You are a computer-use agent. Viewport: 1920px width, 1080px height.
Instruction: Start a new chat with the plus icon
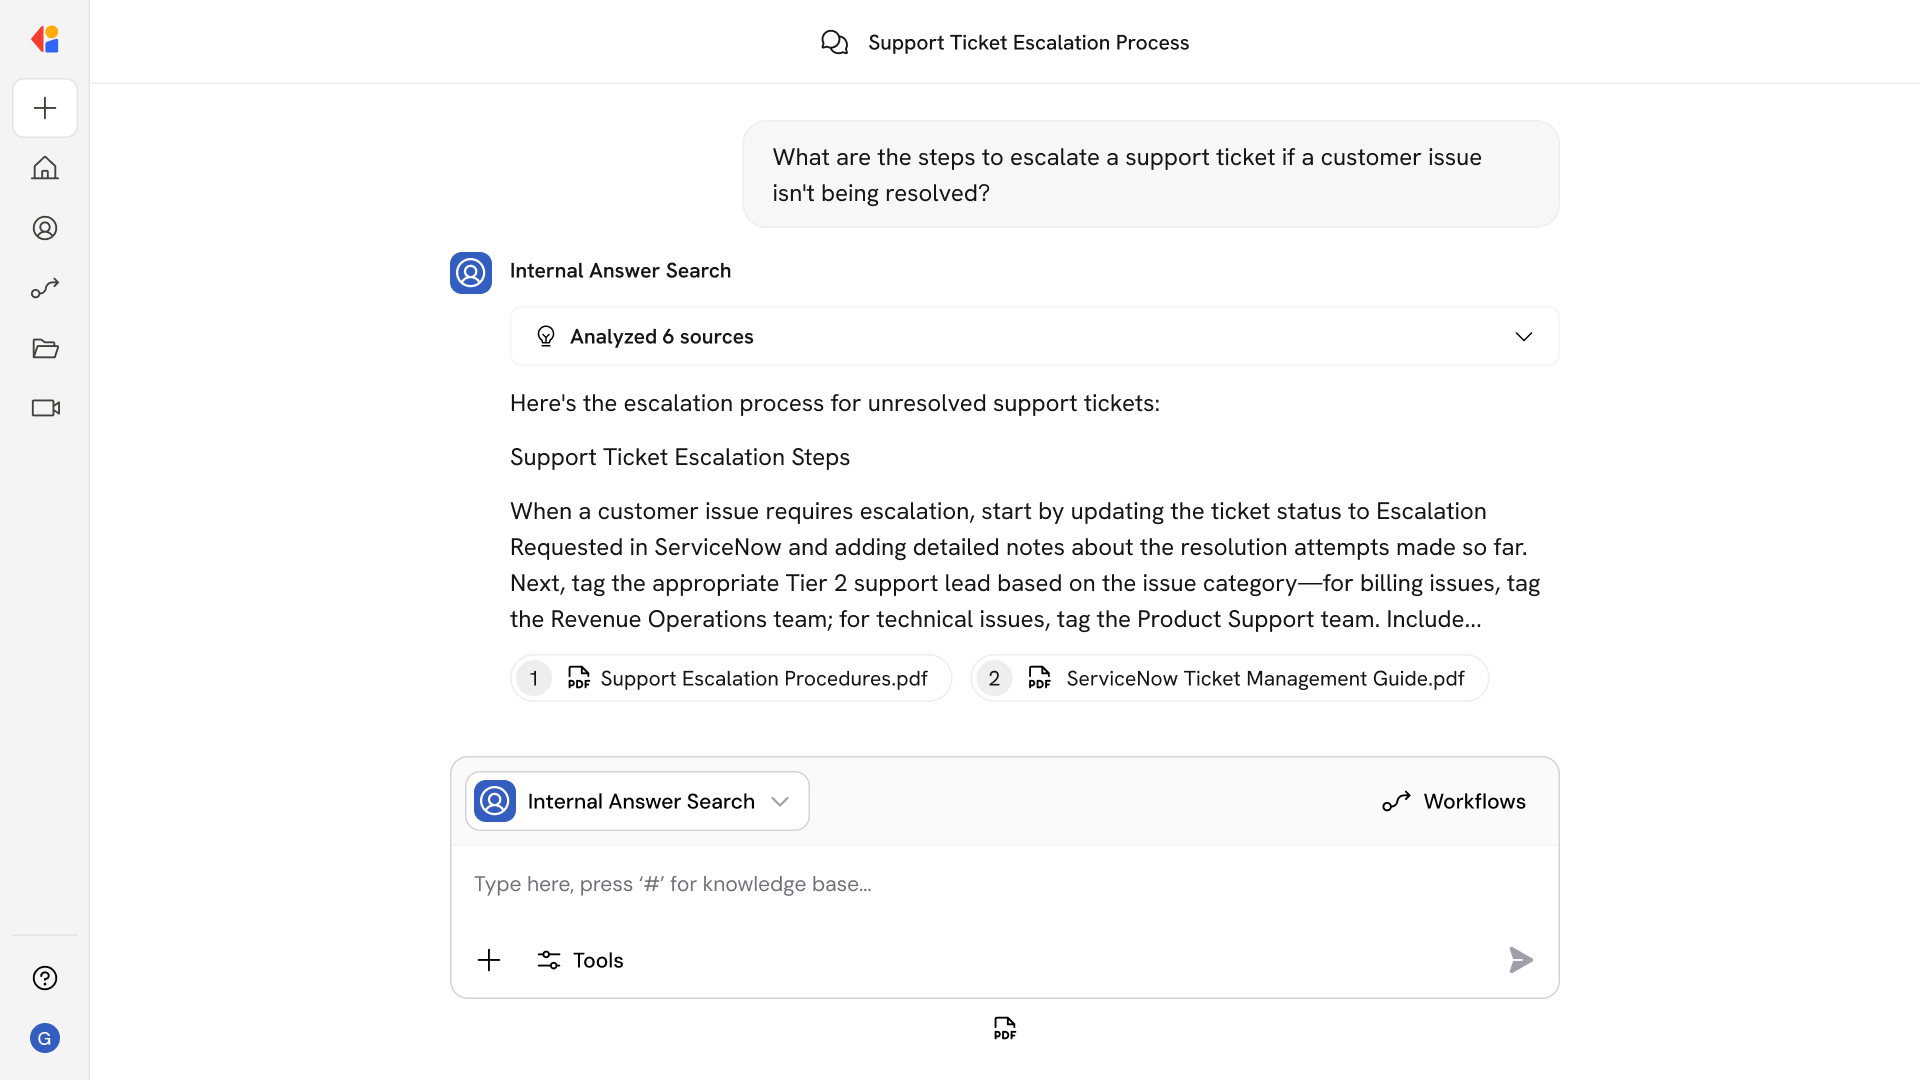[44, 108]
